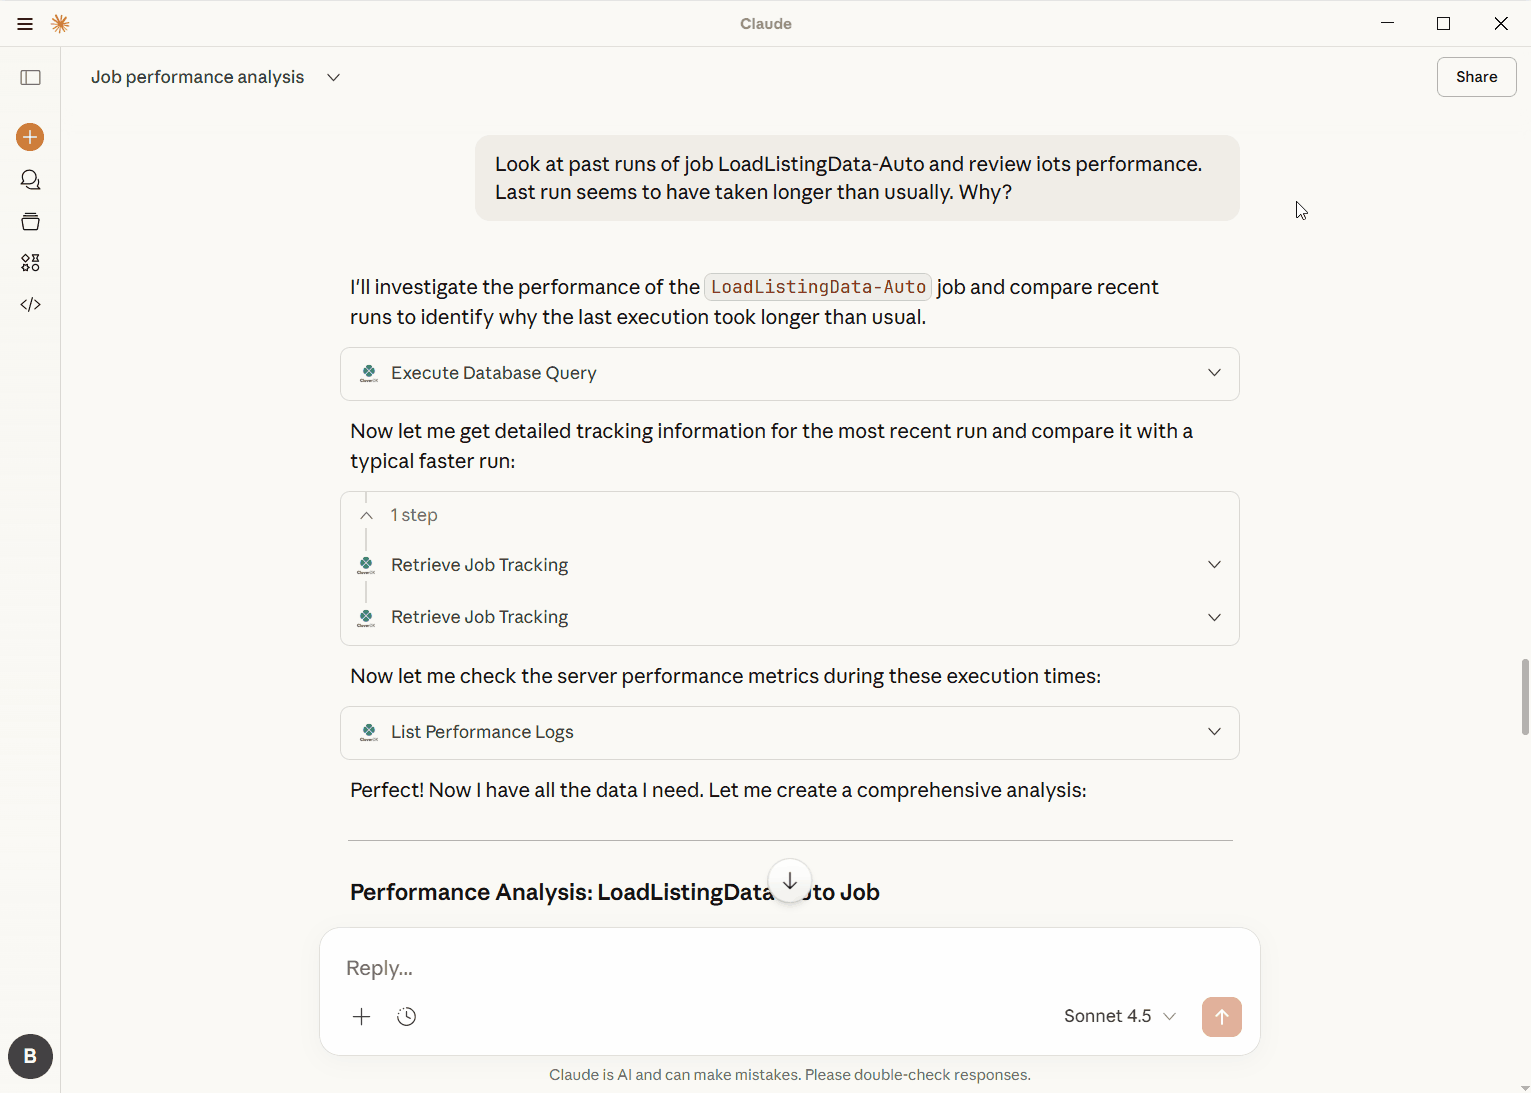Open the Artifacts icon in the sidebar
The width and height of the screenshot is (1531, 1093).
coord(31,263)
